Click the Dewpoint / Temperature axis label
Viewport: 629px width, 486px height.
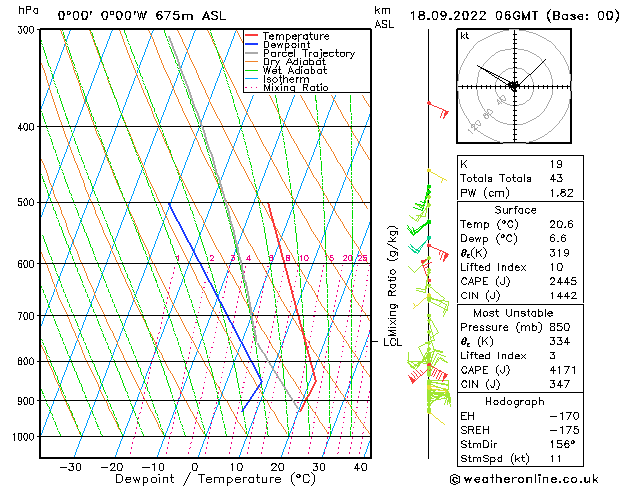coord(203,479)
